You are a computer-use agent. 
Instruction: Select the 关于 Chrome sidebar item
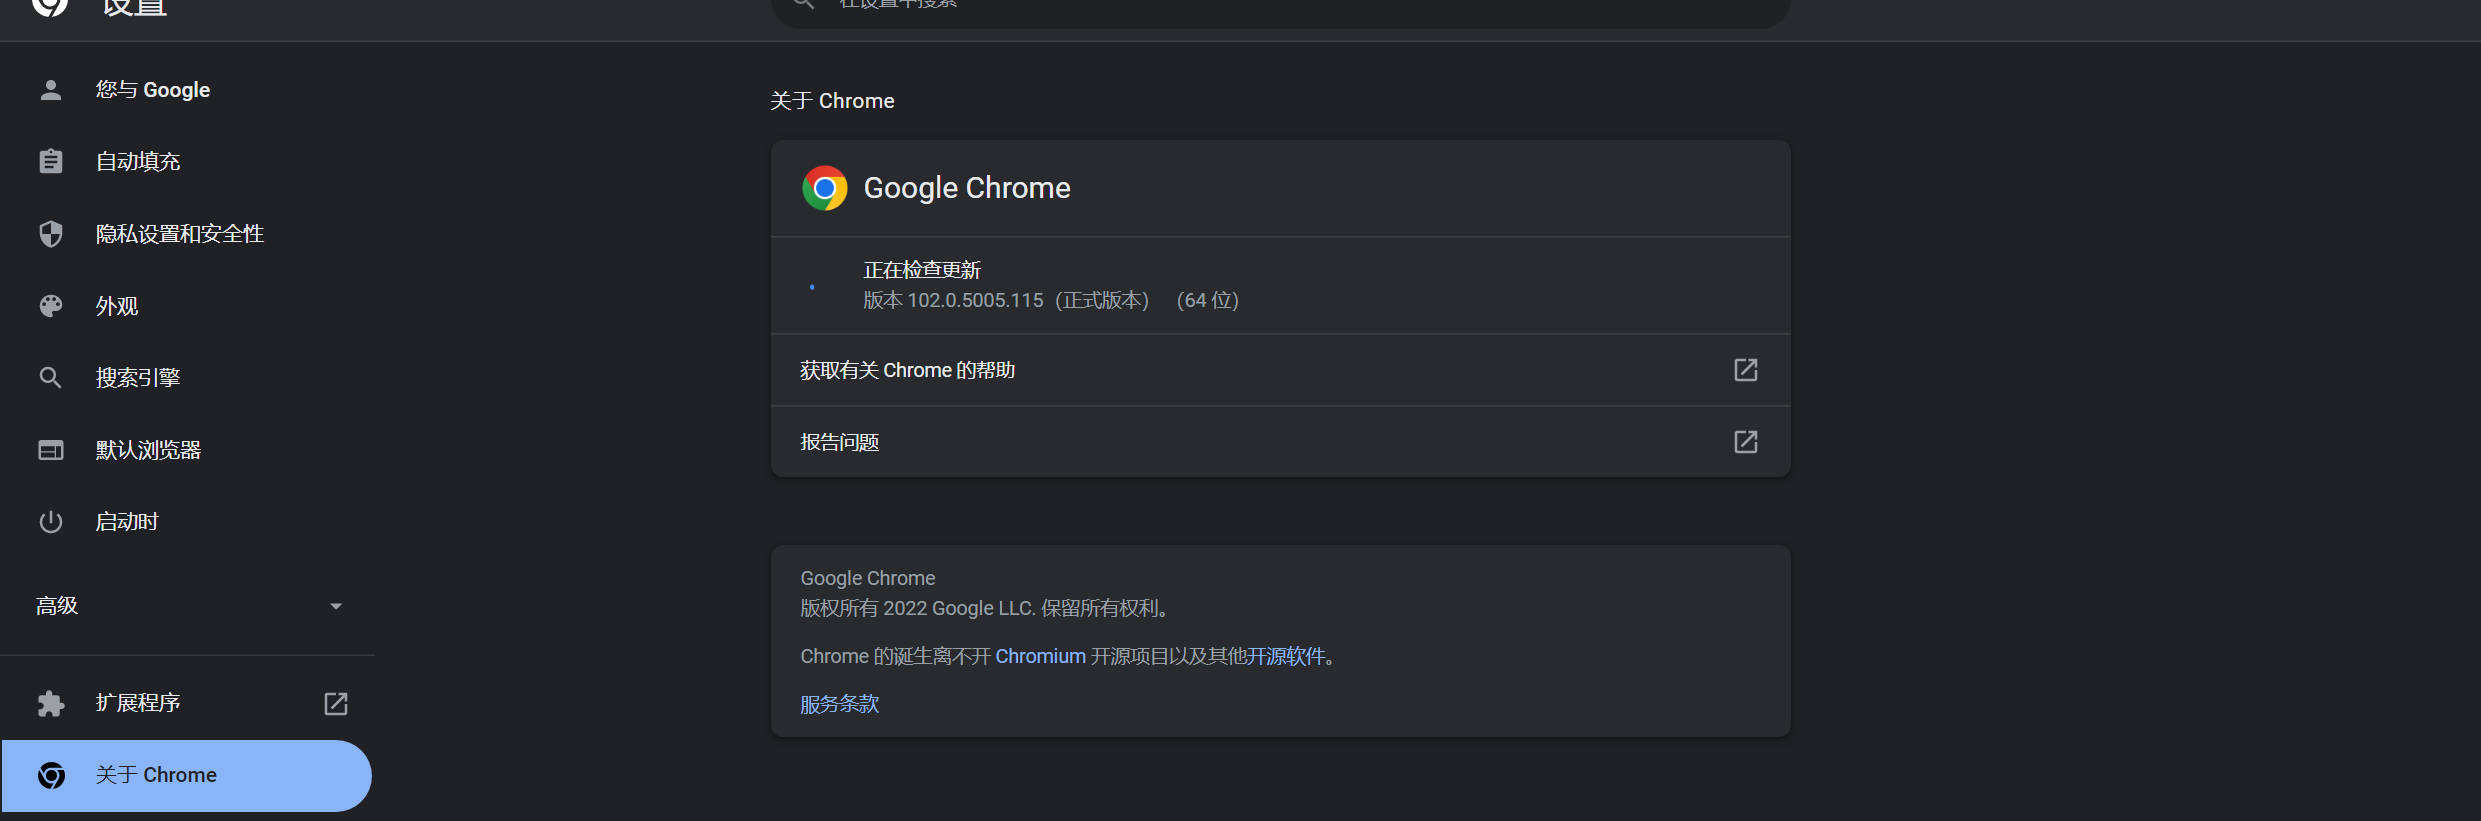pyautogui.click(x=187, y=776)
